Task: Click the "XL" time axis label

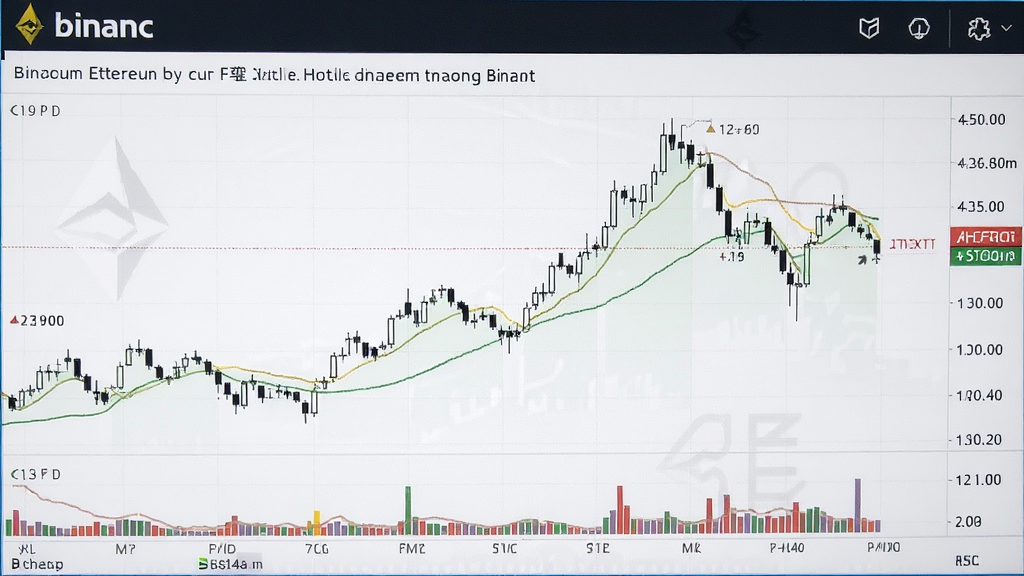Action: click(27, 549)
